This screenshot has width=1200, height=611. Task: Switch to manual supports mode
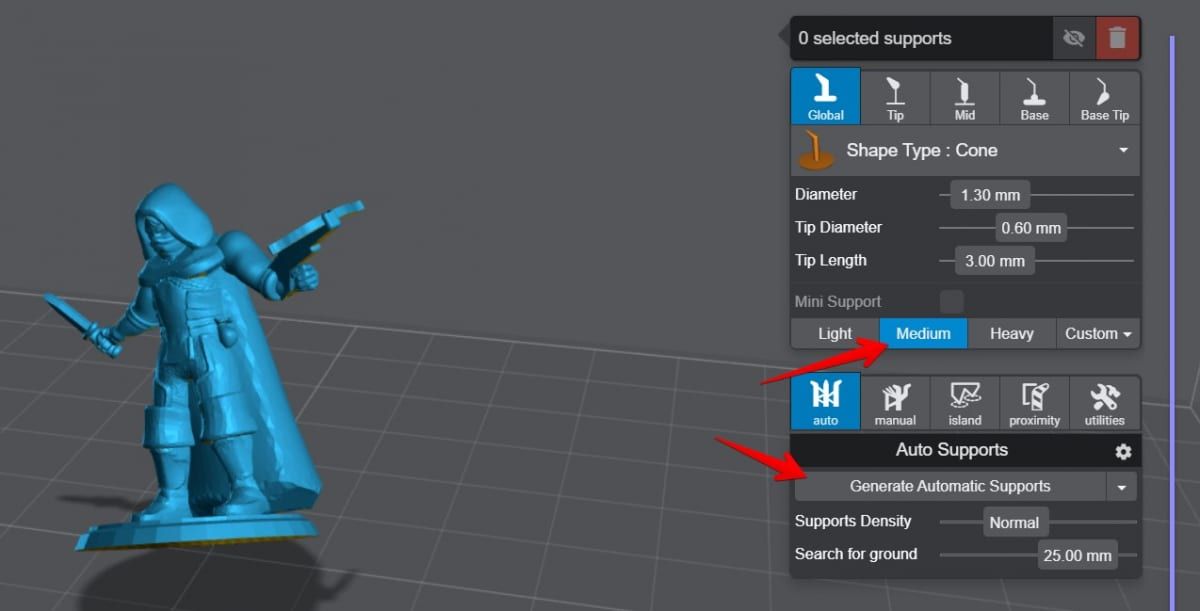click(895, 401)
